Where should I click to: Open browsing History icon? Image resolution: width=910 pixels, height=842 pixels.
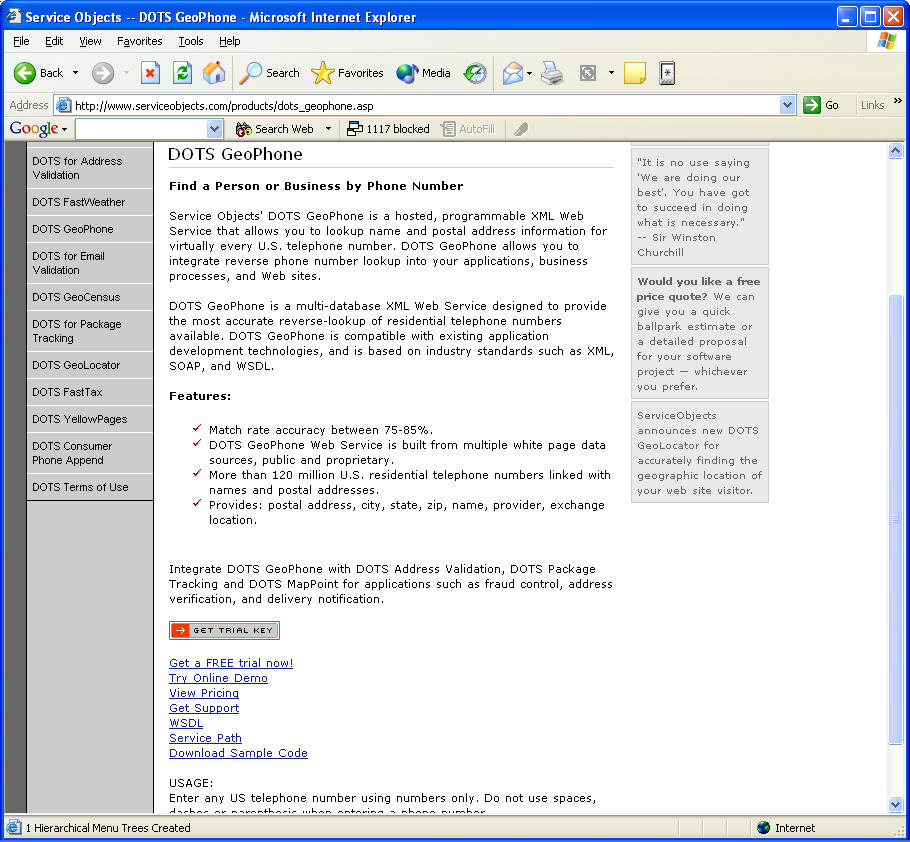[475, 73]
